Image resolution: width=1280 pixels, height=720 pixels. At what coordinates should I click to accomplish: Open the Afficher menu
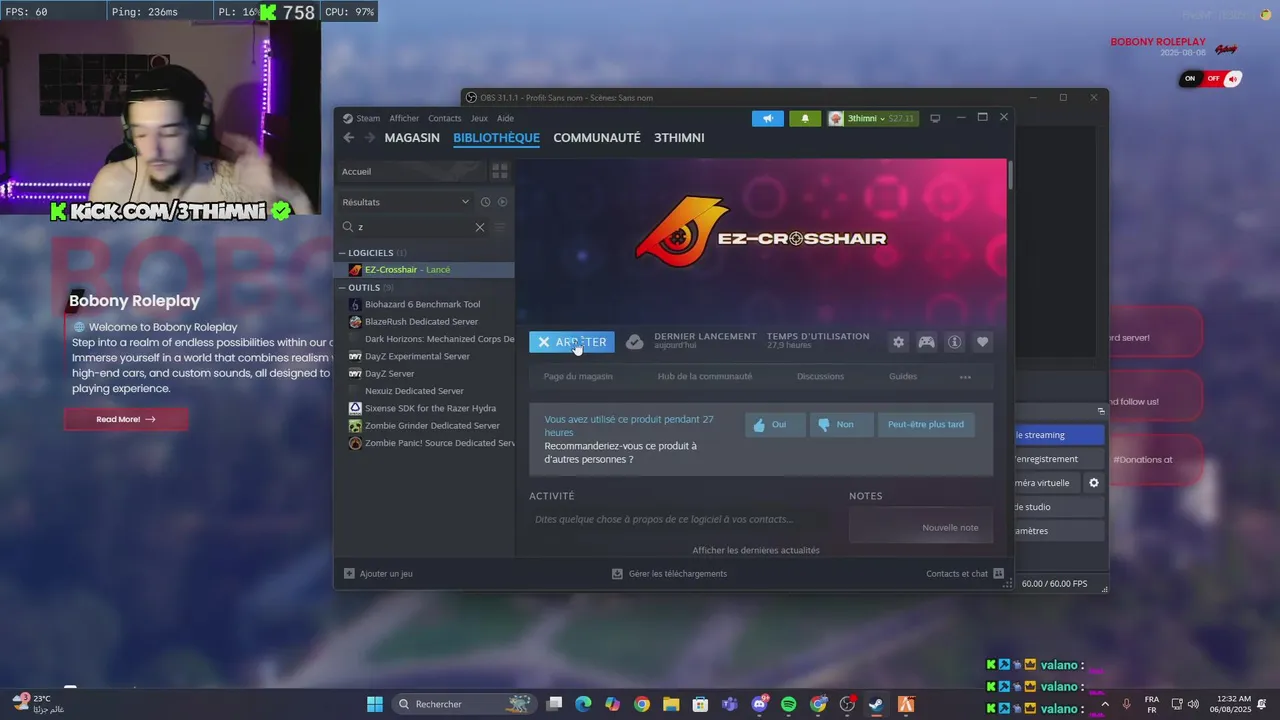click(404, 118)
